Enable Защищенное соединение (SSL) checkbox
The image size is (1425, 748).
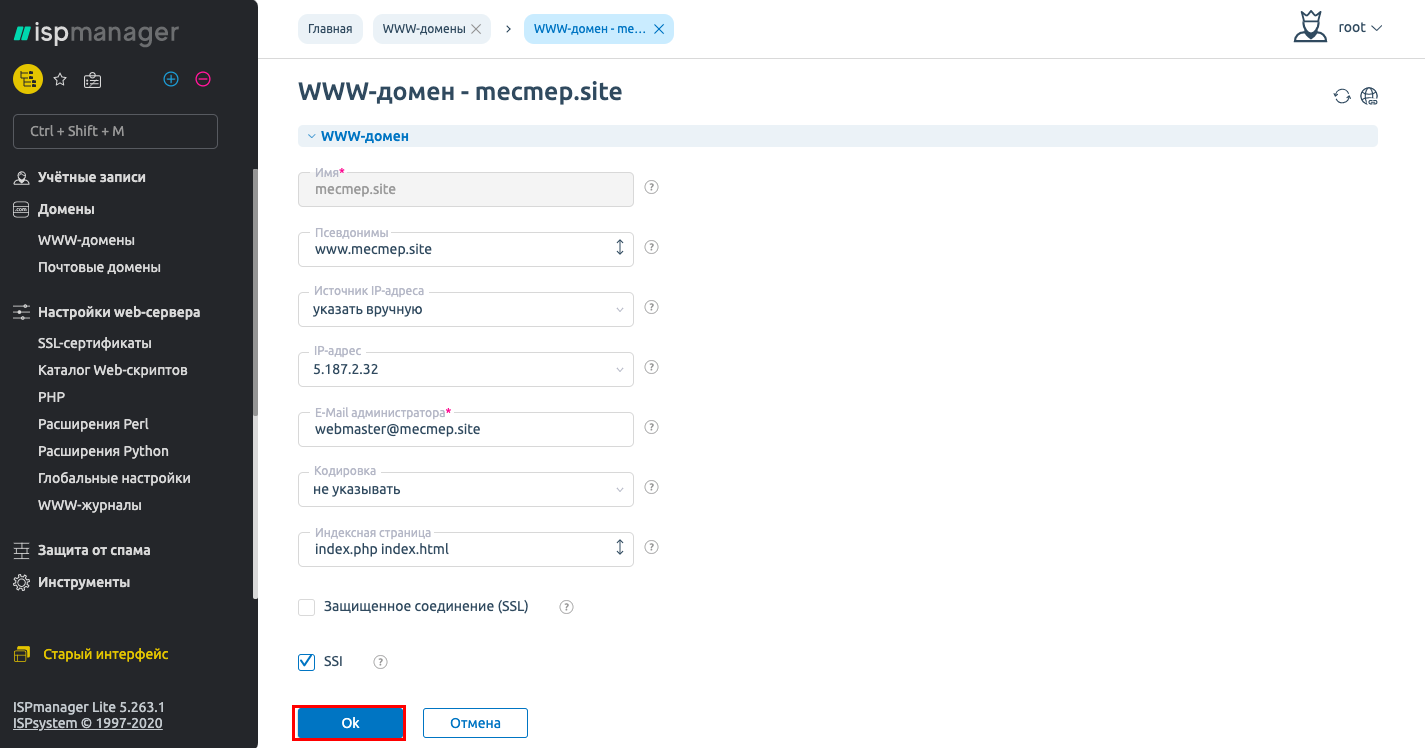pyautogui.click(x=307, y=607)
